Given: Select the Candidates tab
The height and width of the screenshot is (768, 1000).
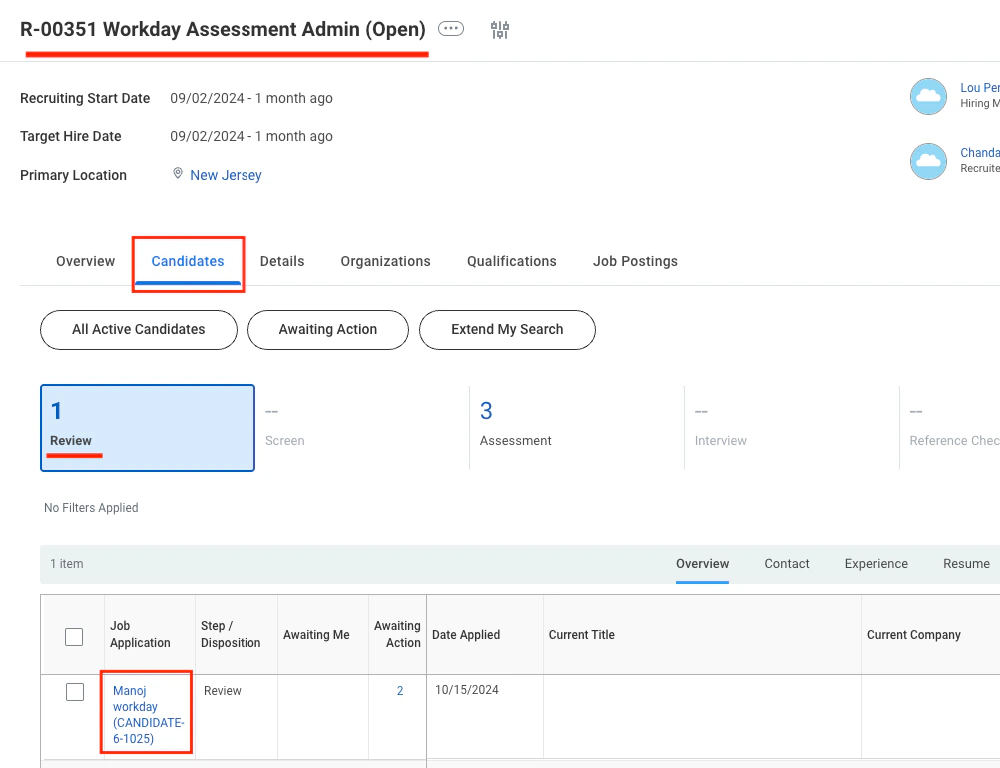Looking at the screenshot, I should (188, 262).
